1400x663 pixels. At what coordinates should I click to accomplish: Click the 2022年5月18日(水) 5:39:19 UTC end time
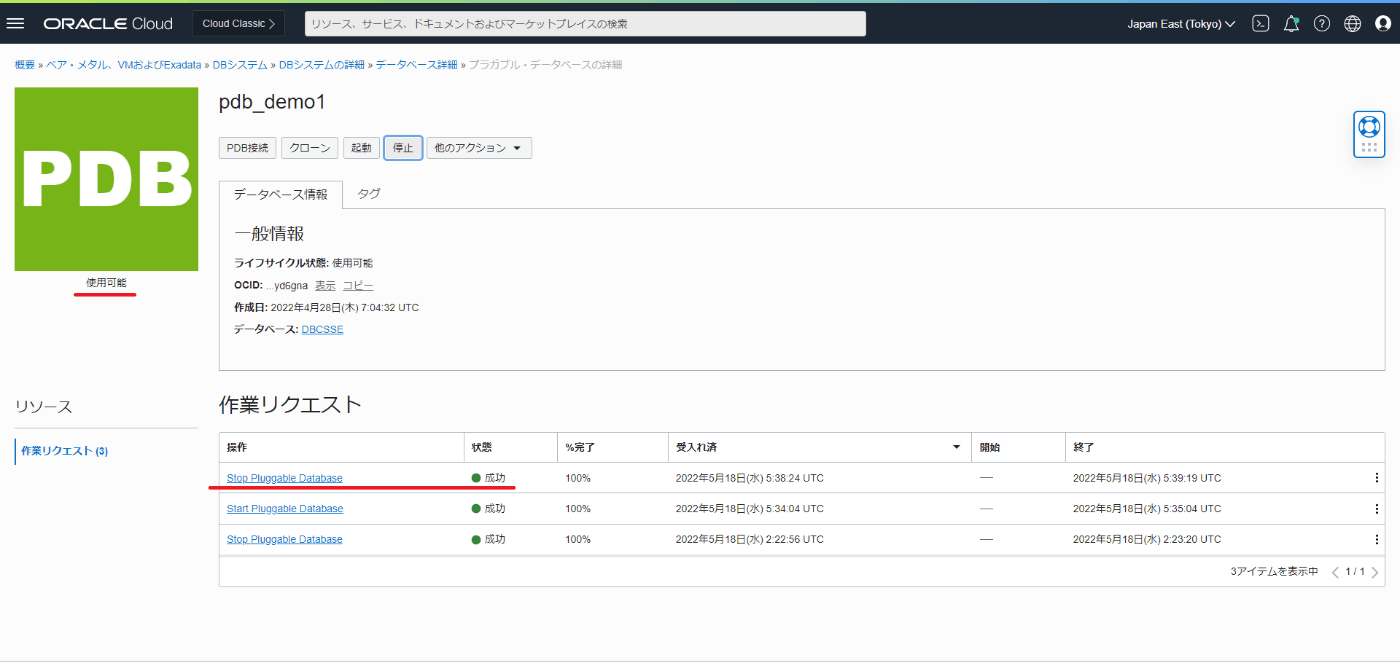1147,478
